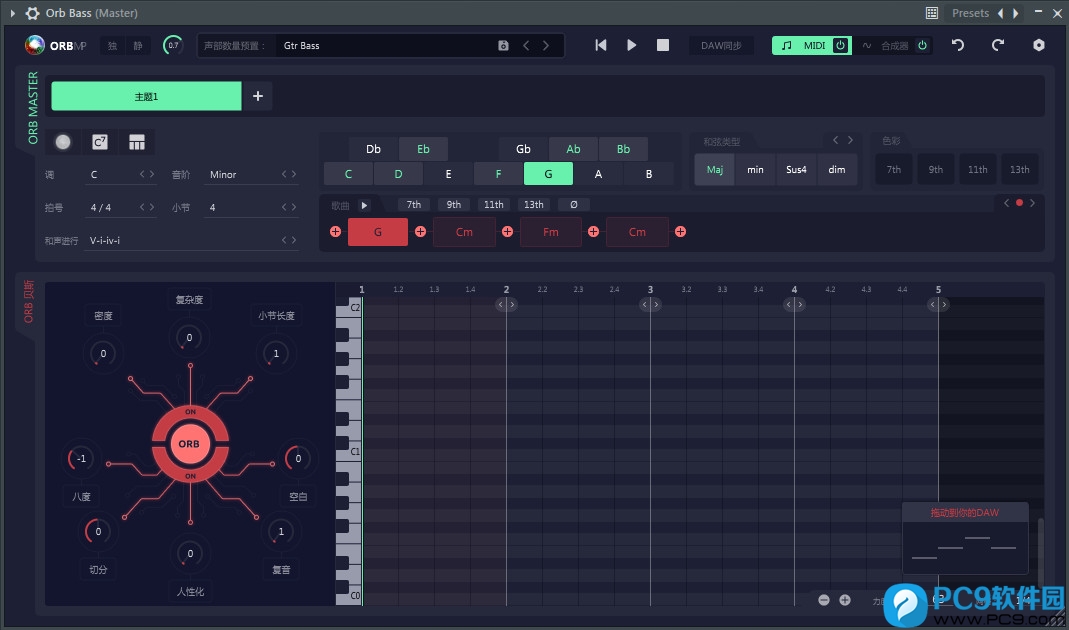Open the FL preset grid icon
The width and height of the screenshot is (1069, 630).
pos(932,13)
